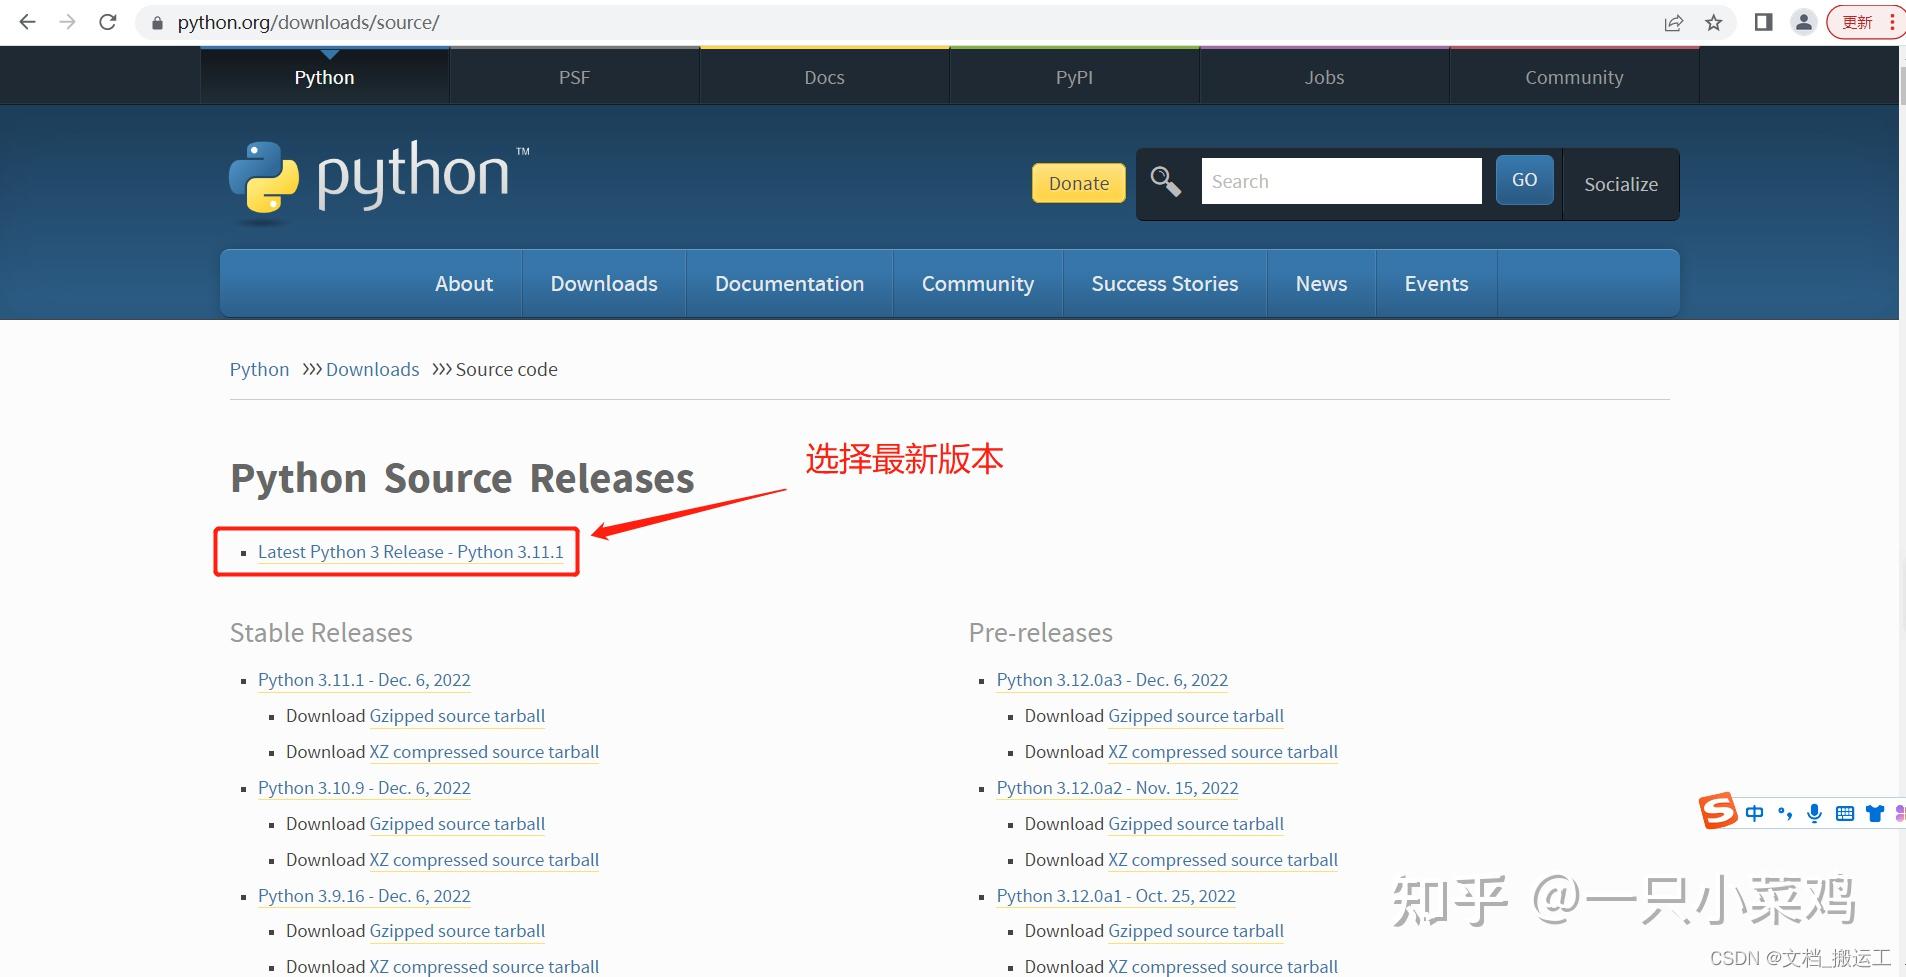Viewport: 1906px width, 977px height.
Task: Select PyPI in the top navigation bar
Action: [x=1073, y=76]
